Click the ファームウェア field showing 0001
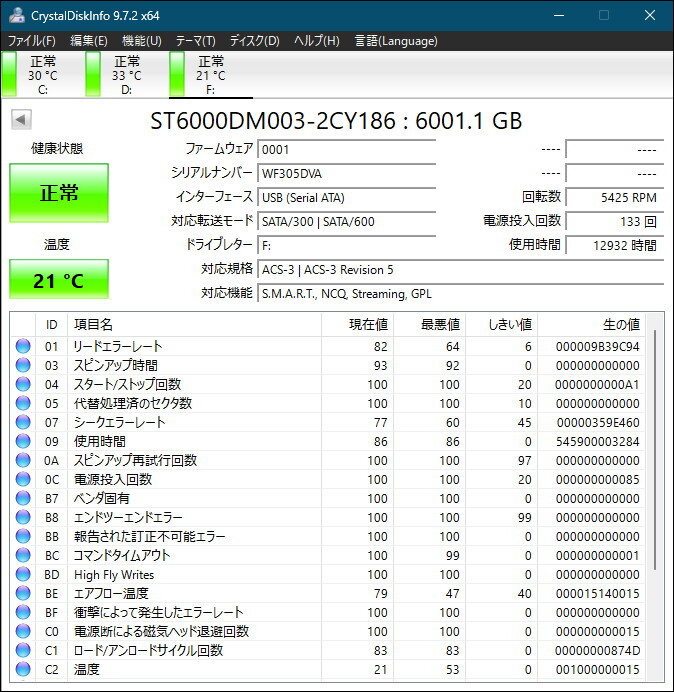674x692 pixels. pos(347,149)
